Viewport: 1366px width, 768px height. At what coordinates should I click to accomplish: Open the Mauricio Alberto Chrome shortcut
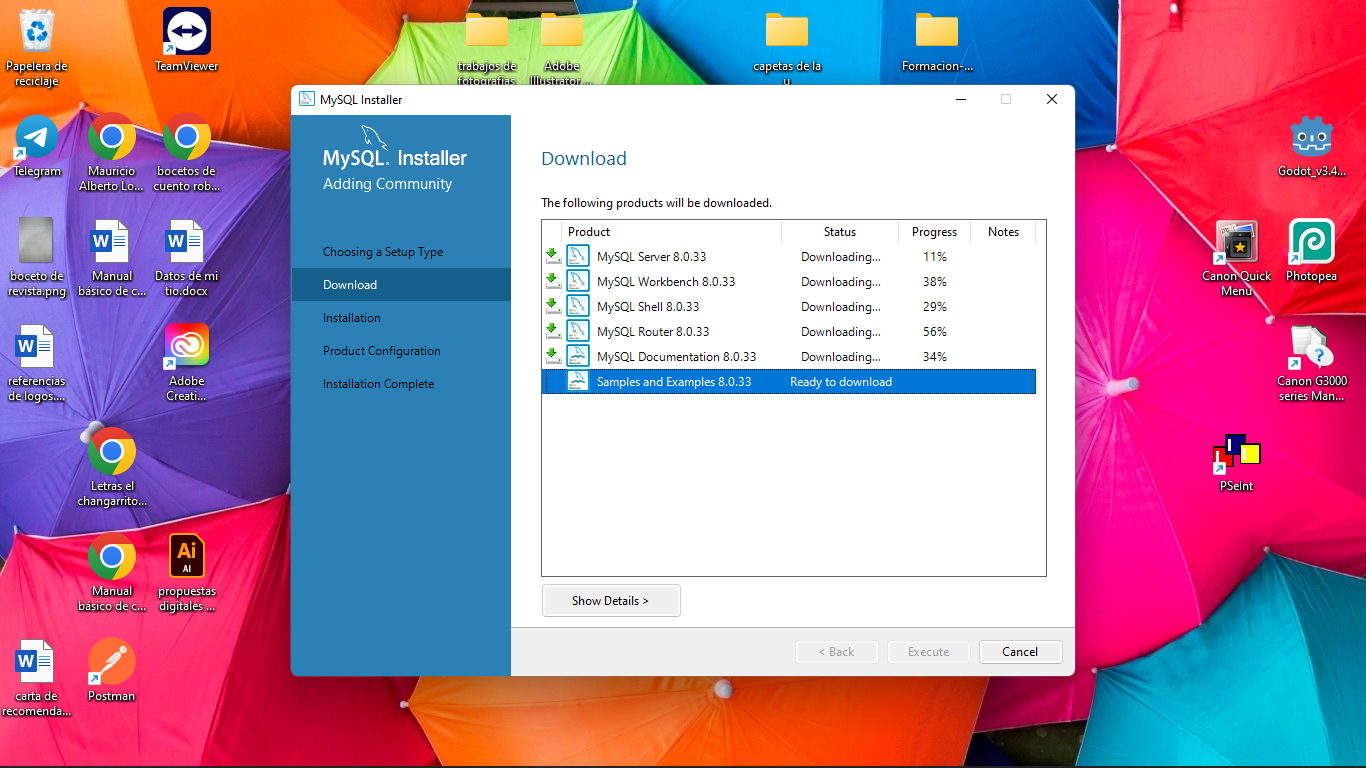point(111,152)
